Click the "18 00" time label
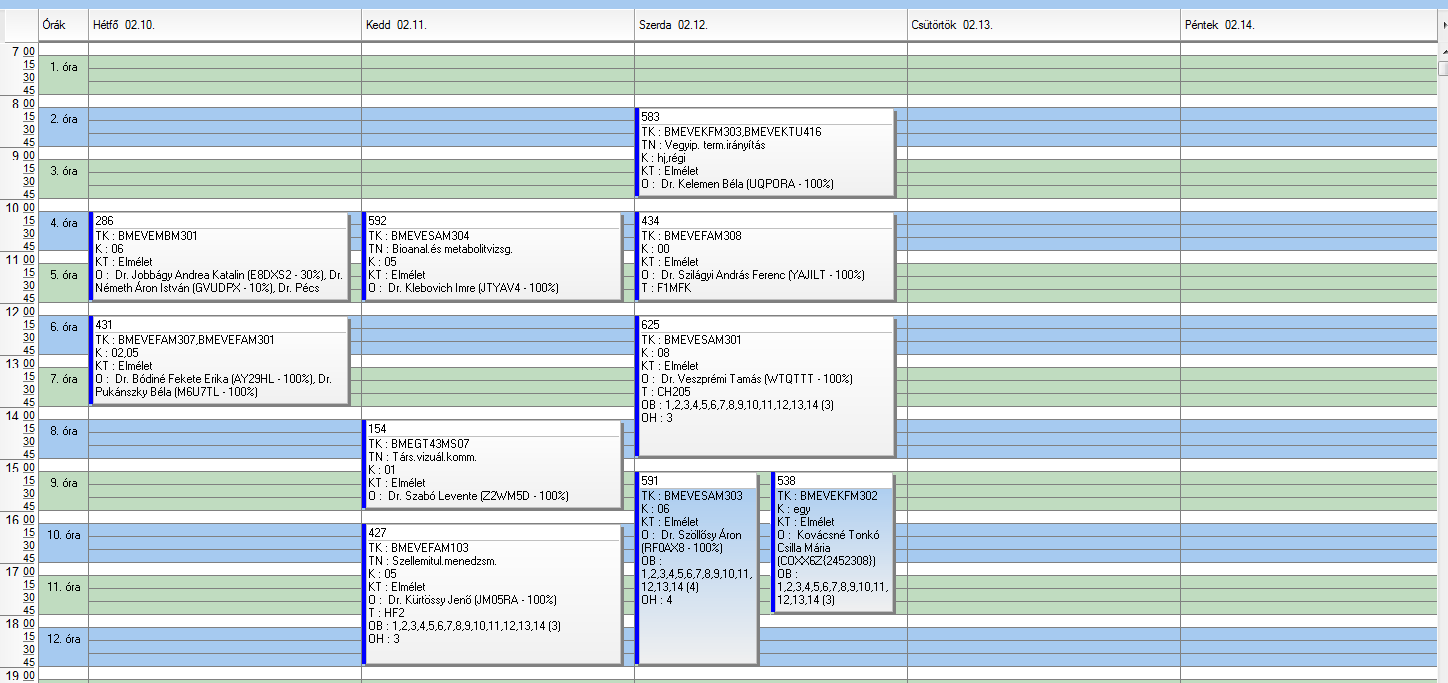The image size is (1448, 683). (20, 622)
